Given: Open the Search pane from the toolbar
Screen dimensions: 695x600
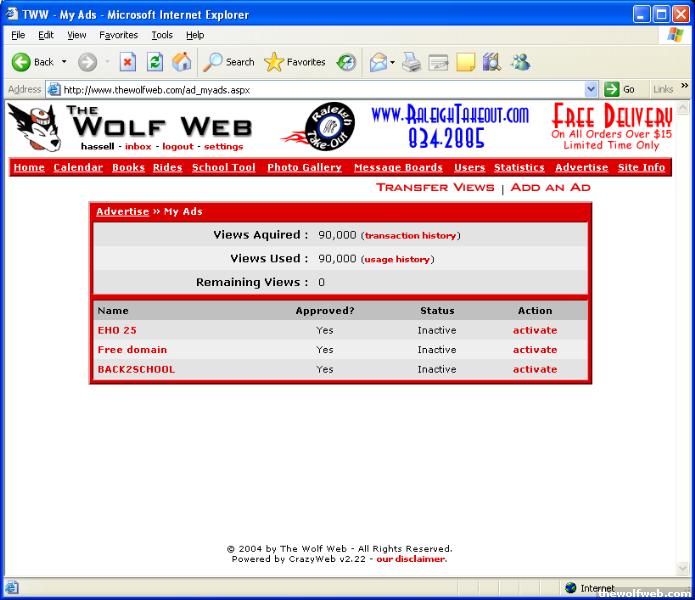Looking at the screenshot, I should (229, 62).
